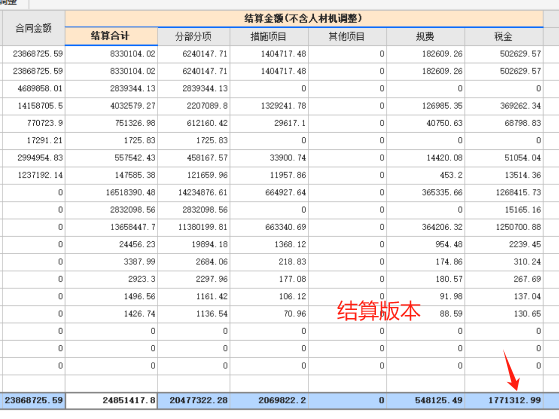Select cell with value 2839344.13 in 结算合计
This screenshot has height=419, width=559.
pyautogui.click(x=111, y=88)
